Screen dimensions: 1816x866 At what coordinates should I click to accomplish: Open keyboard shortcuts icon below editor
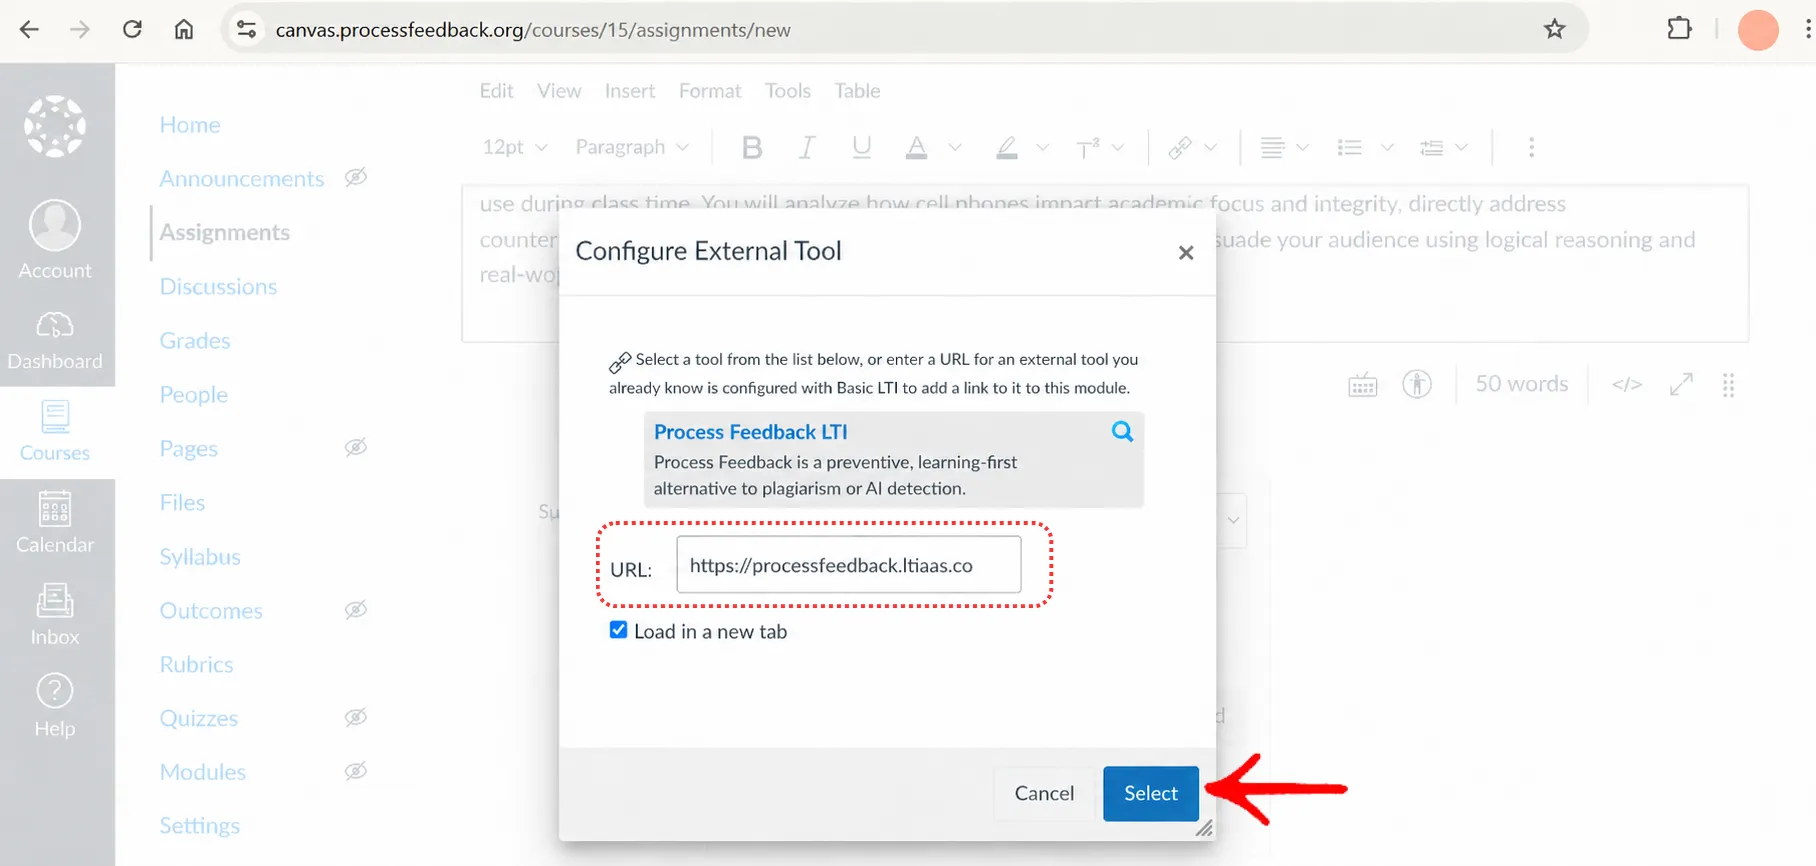pos(1363,385)
